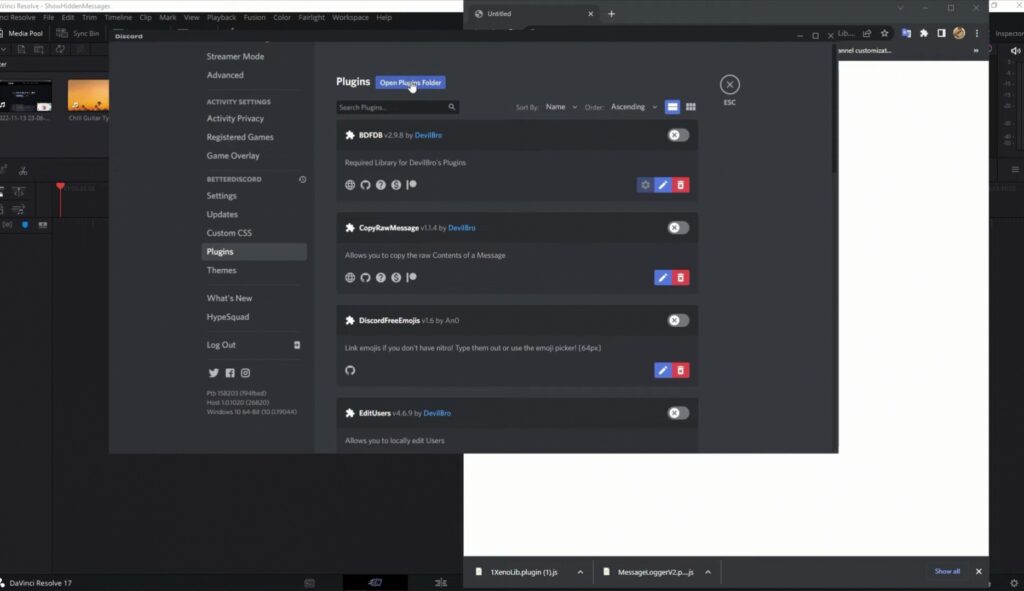Open the Order Ascending dropdown
The width and height of the screenshot is (1024, 591).
point(633,107)
